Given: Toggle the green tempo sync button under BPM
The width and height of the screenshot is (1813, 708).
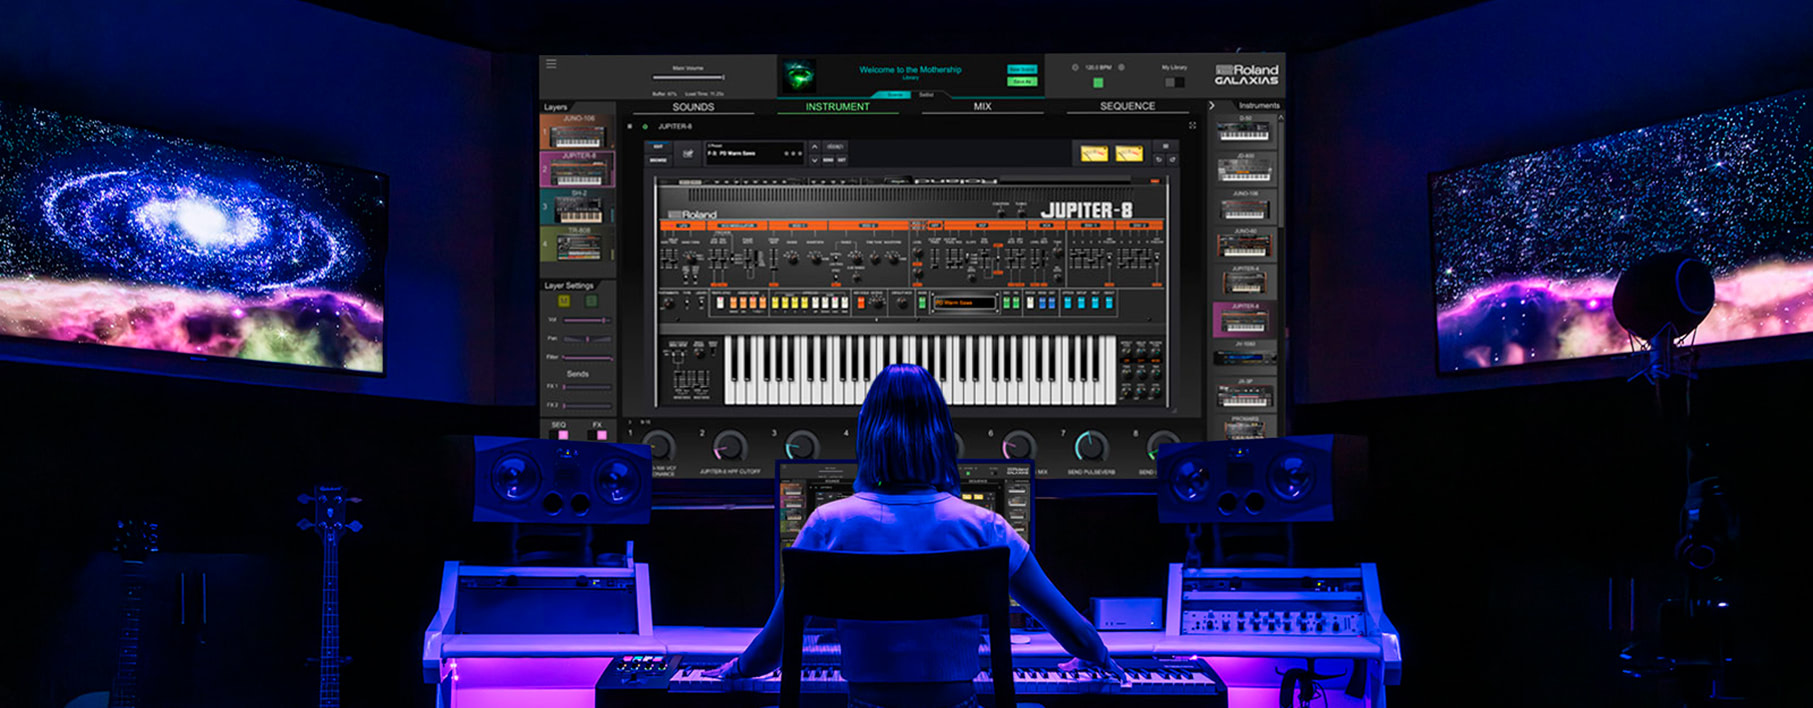Looking at the screenshot, I should pyautogui.click(x=1098, y=83).
